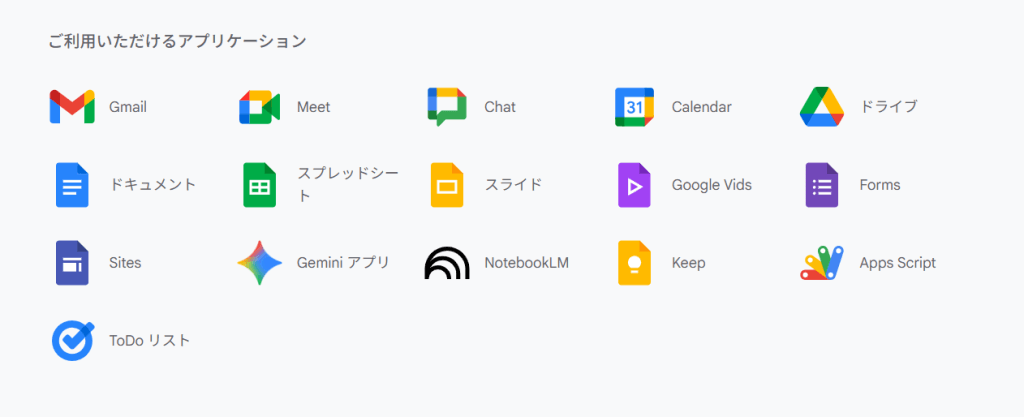Open the ドキュメント label
This screenshot has width=1024, height=417.
click(153, 185)
